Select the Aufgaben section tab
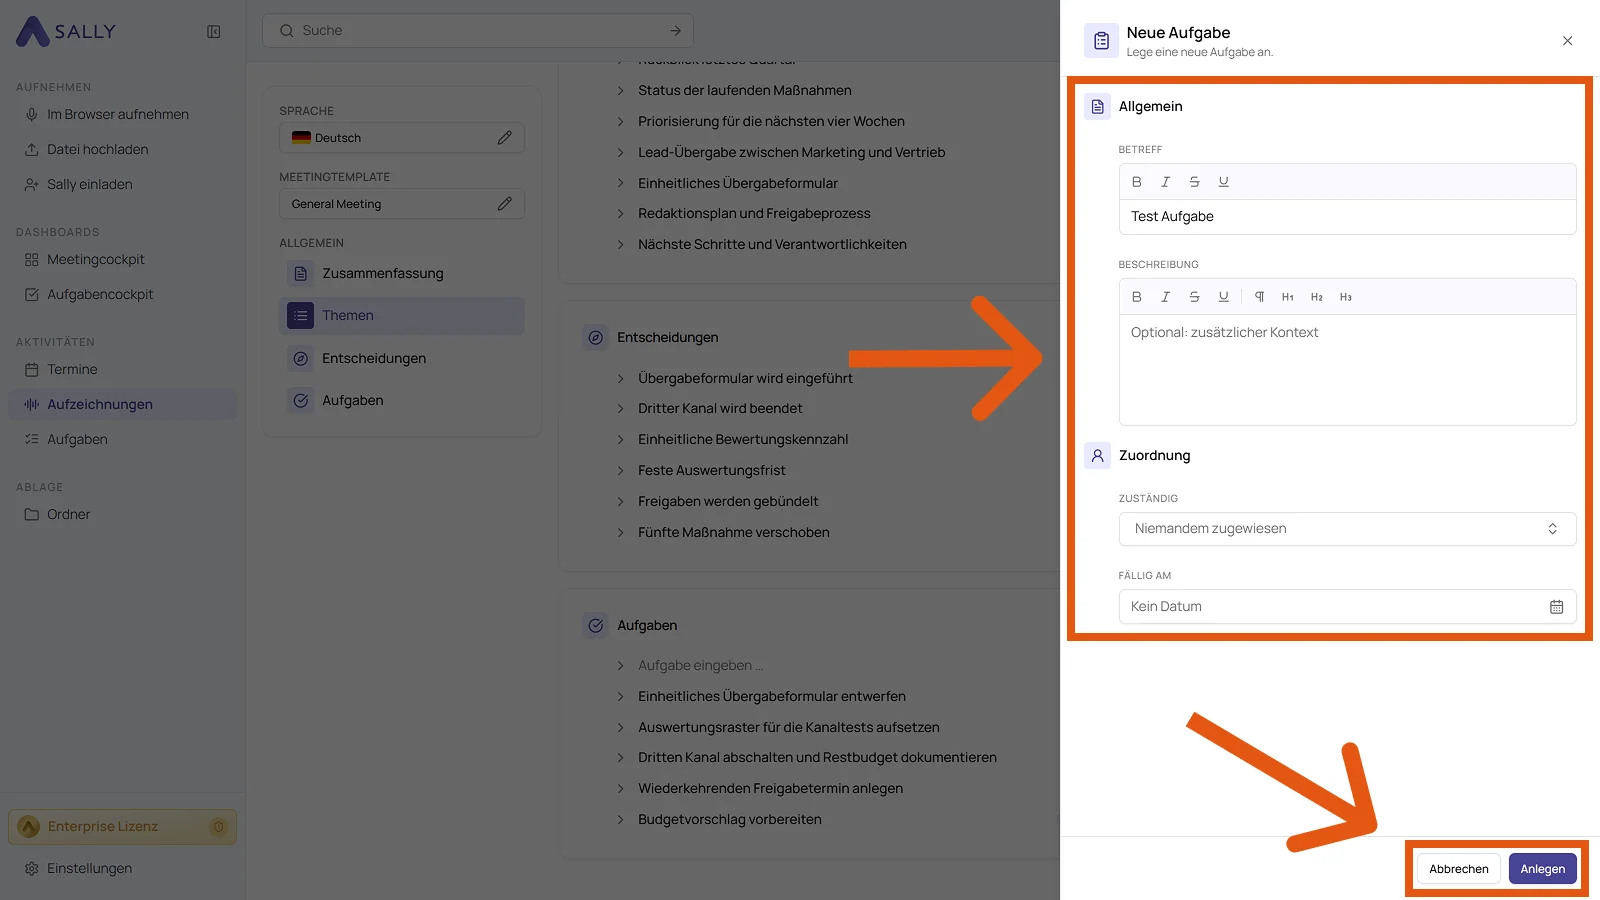This screenshot has height=900, width=1600. coord(401,401)
